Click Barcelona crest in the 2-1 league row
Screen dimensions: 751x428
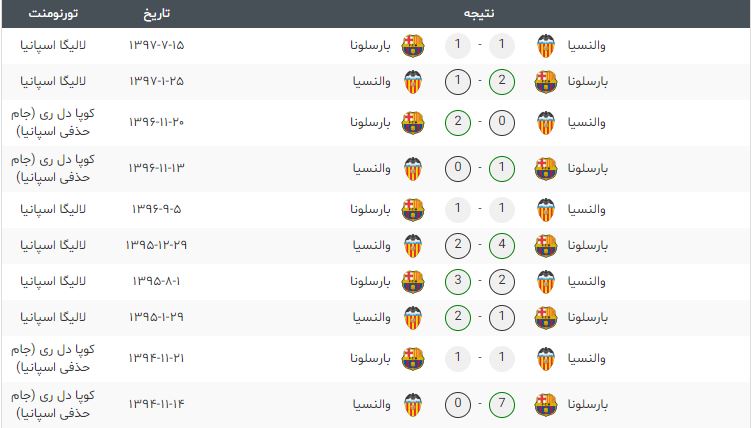tap(546, 82)
